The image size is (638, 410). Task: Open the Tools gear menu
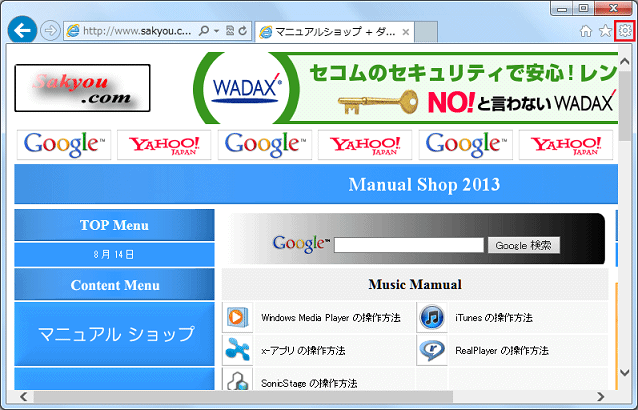coord(625,31)
